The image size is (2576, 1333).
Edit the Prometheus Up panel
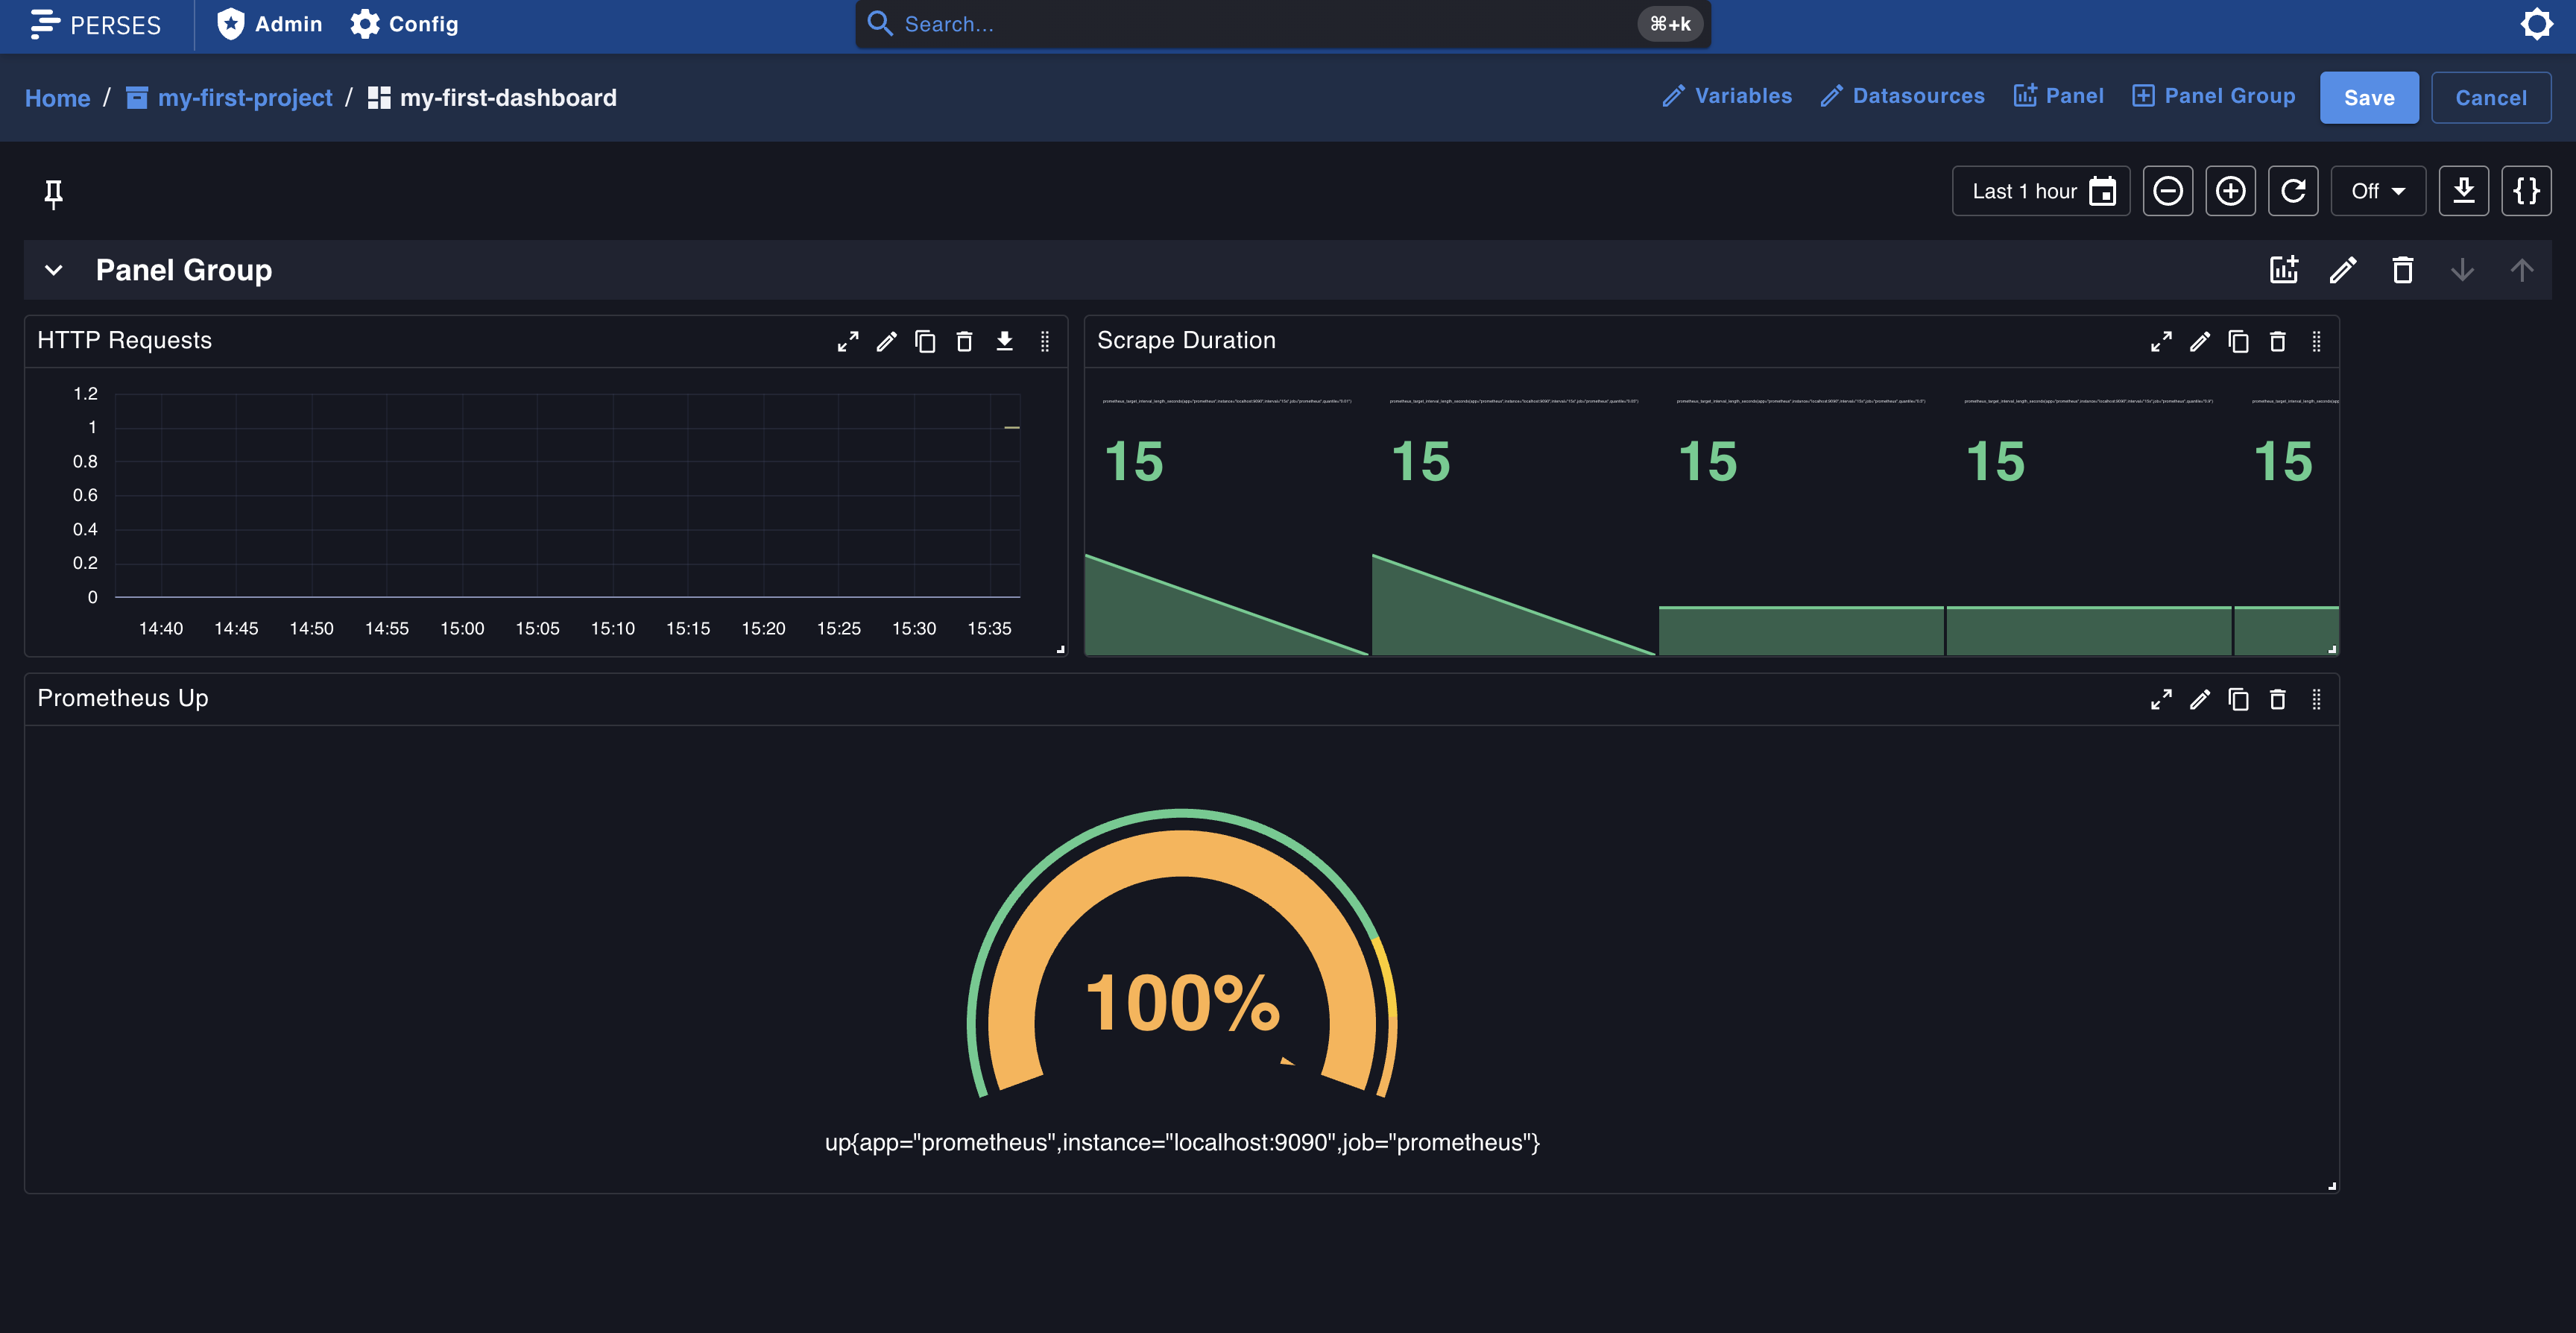pyautogui.click(x=2200, y=700)
